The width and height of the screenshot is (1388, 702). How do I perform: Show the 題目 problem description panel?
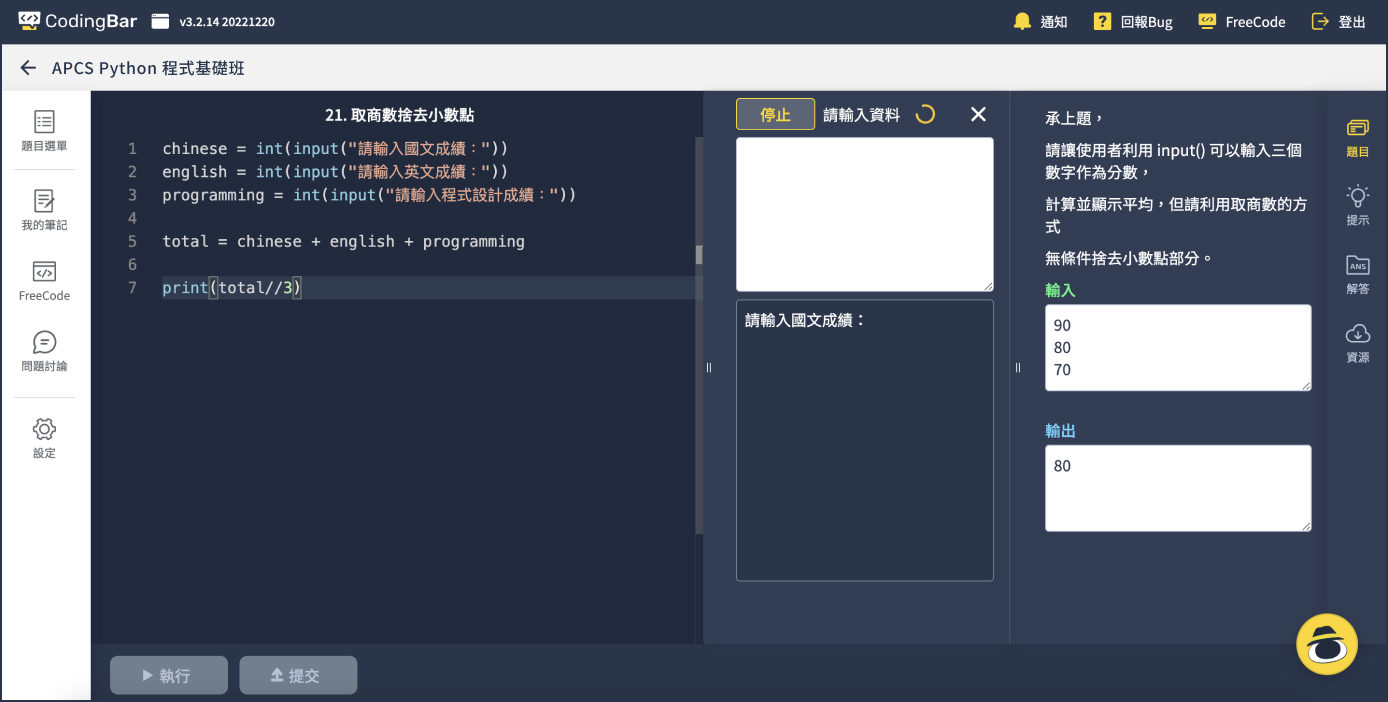[1357, 138]
